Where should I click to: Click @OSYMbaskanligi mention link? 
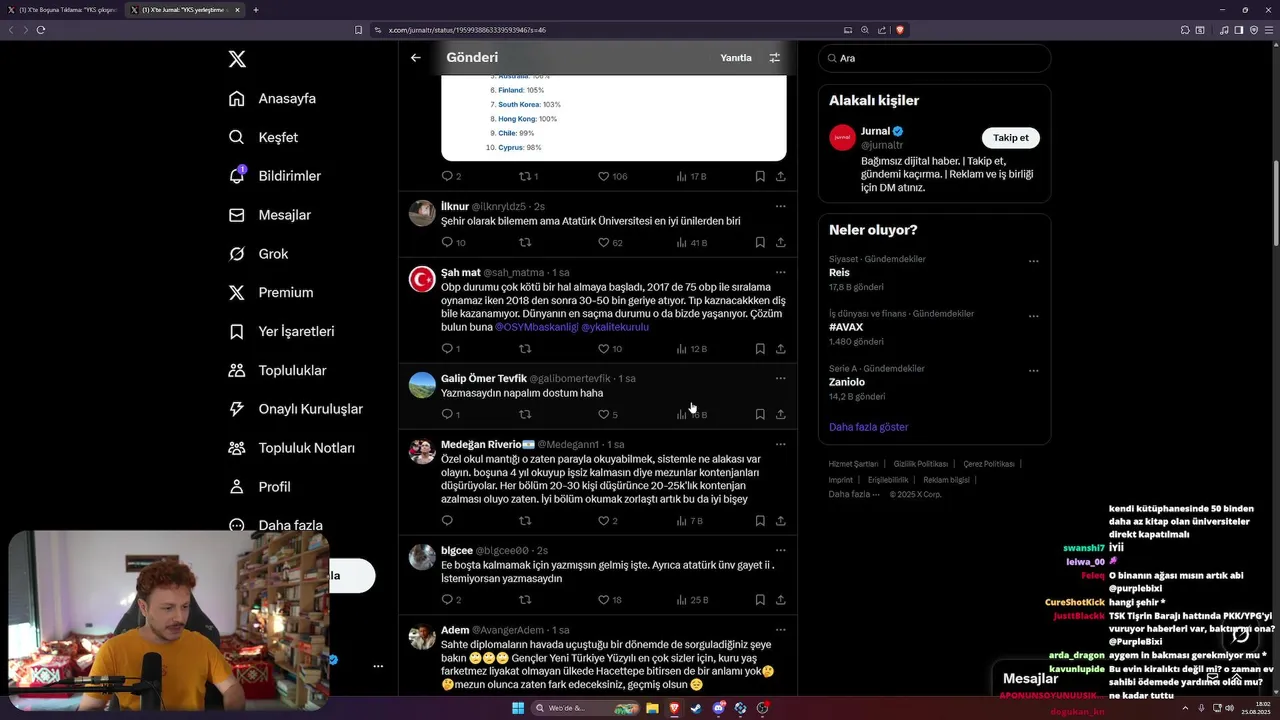pos(536,327)
